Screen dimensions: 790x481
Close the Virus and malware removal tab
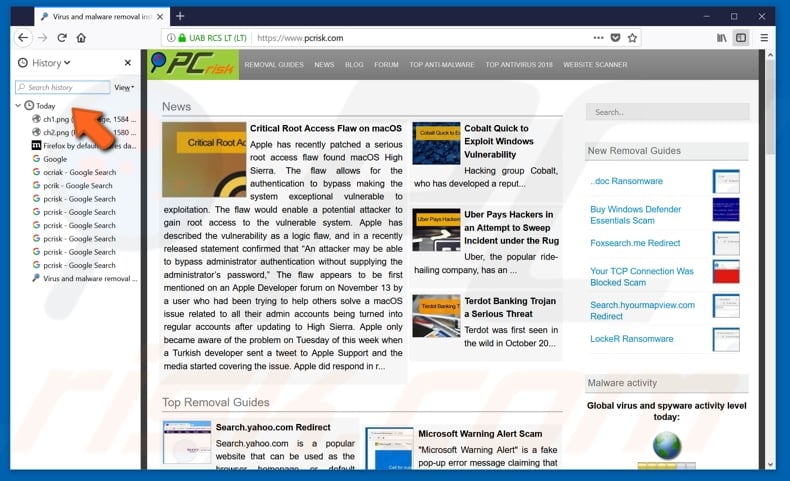(160, 17)
